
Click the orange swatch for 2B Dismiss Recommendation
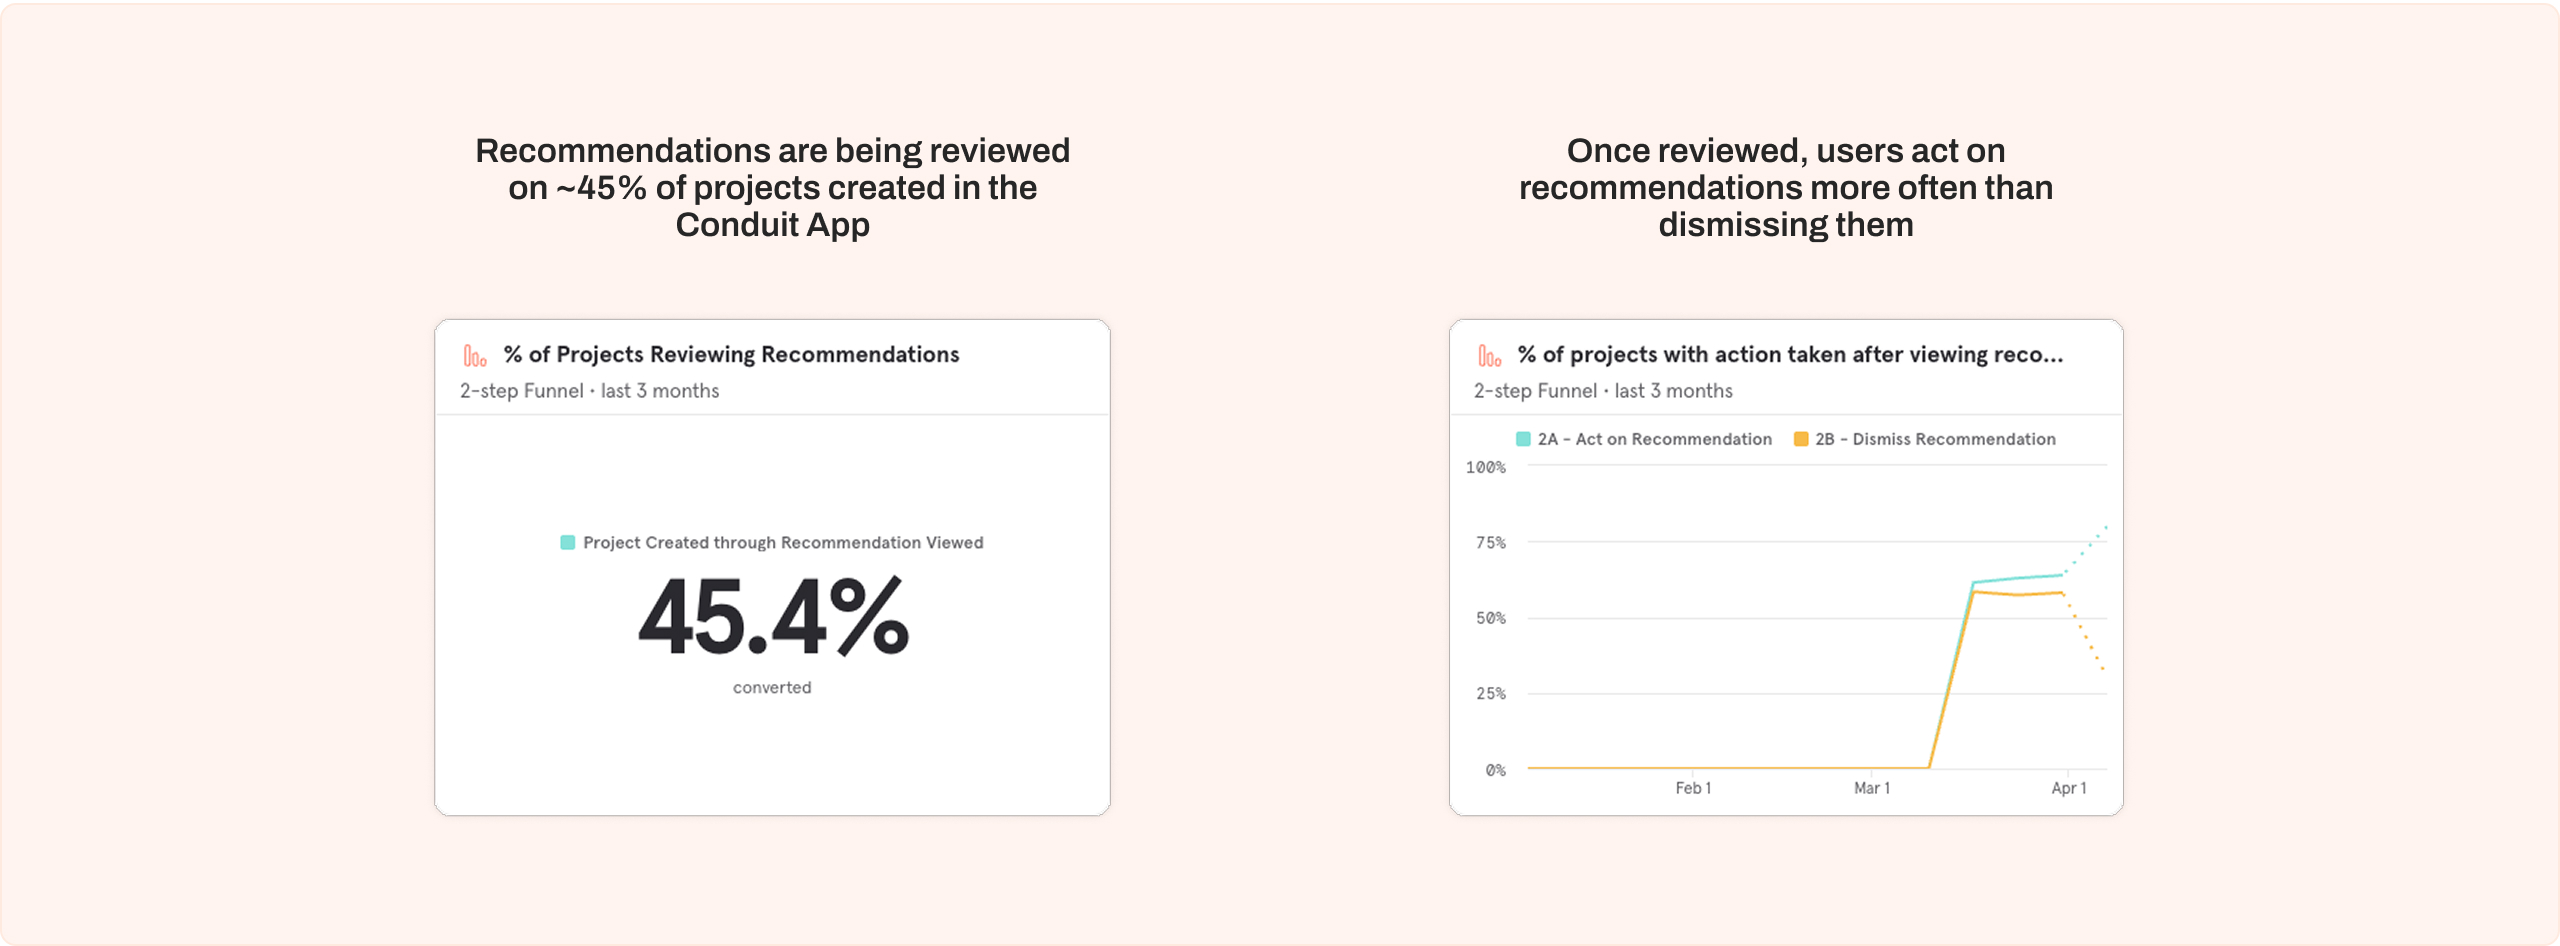(1801, 439)
